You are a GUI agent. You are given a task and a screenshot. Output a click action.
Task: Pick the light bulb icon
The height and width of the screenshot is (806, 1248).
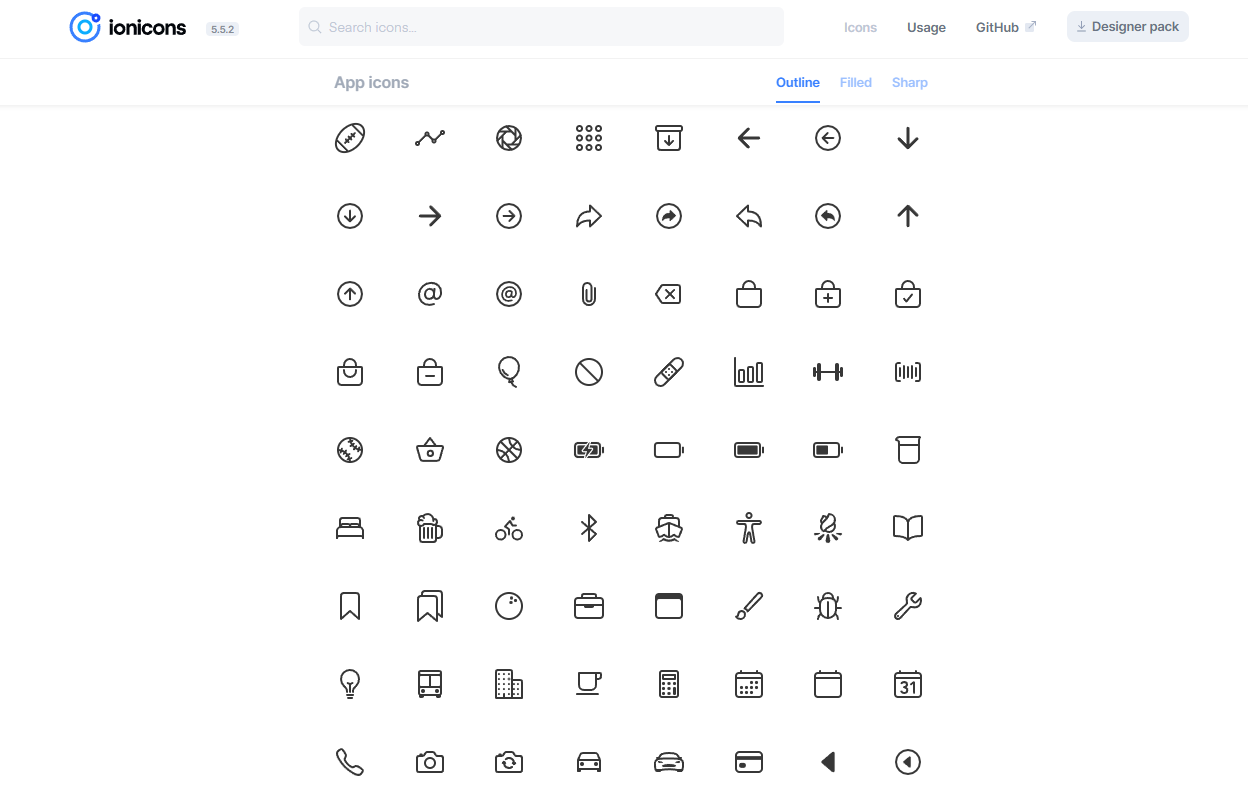pyautogui.click(x=350, y=684)
